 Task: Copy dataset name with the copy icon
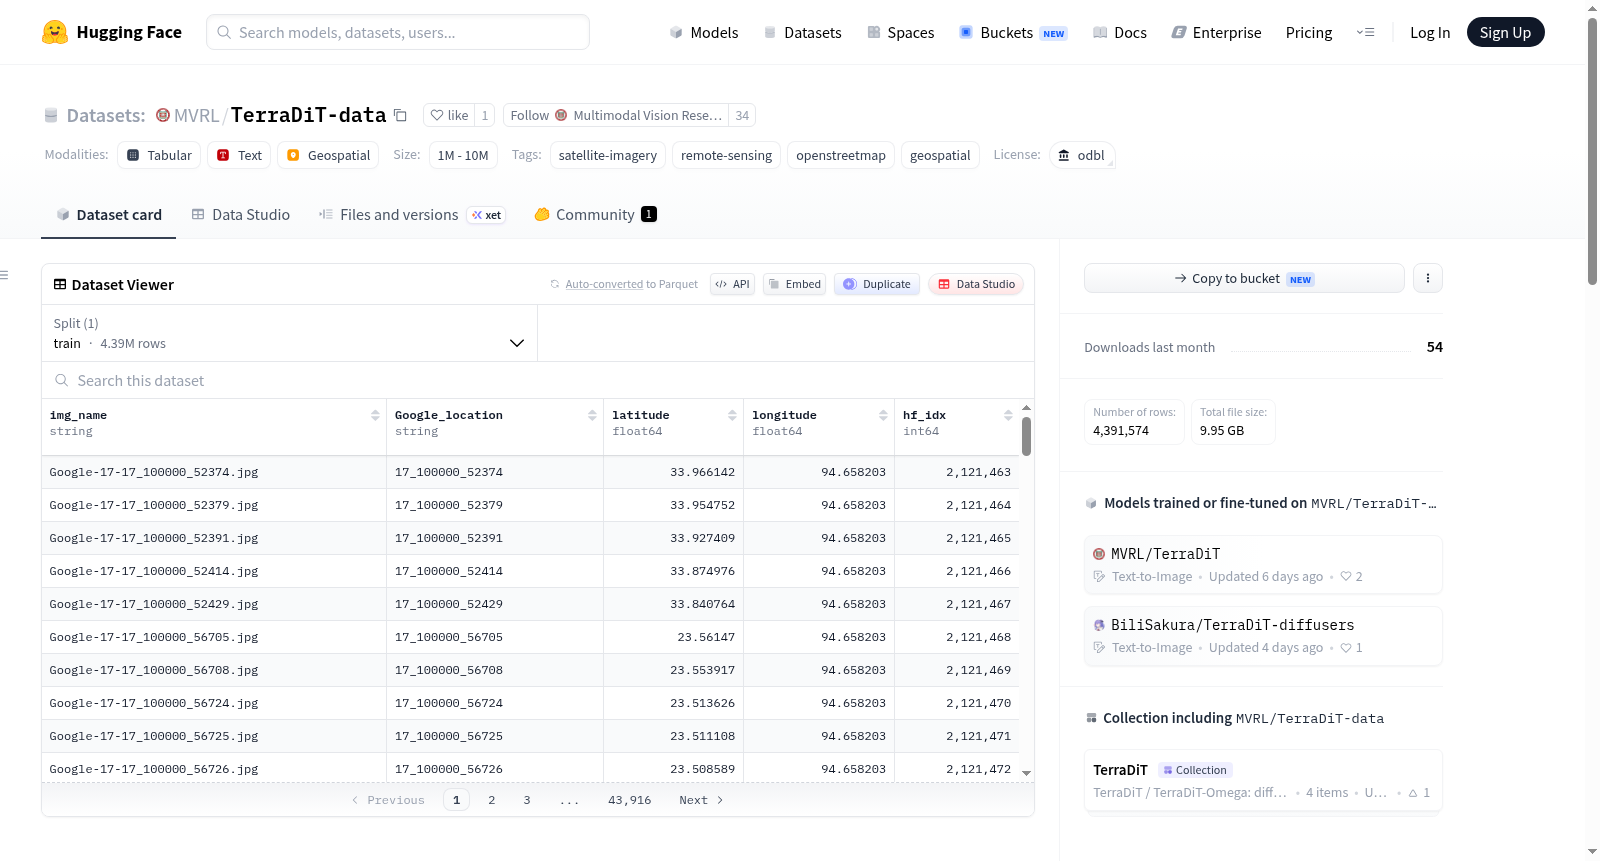point(400,115)
